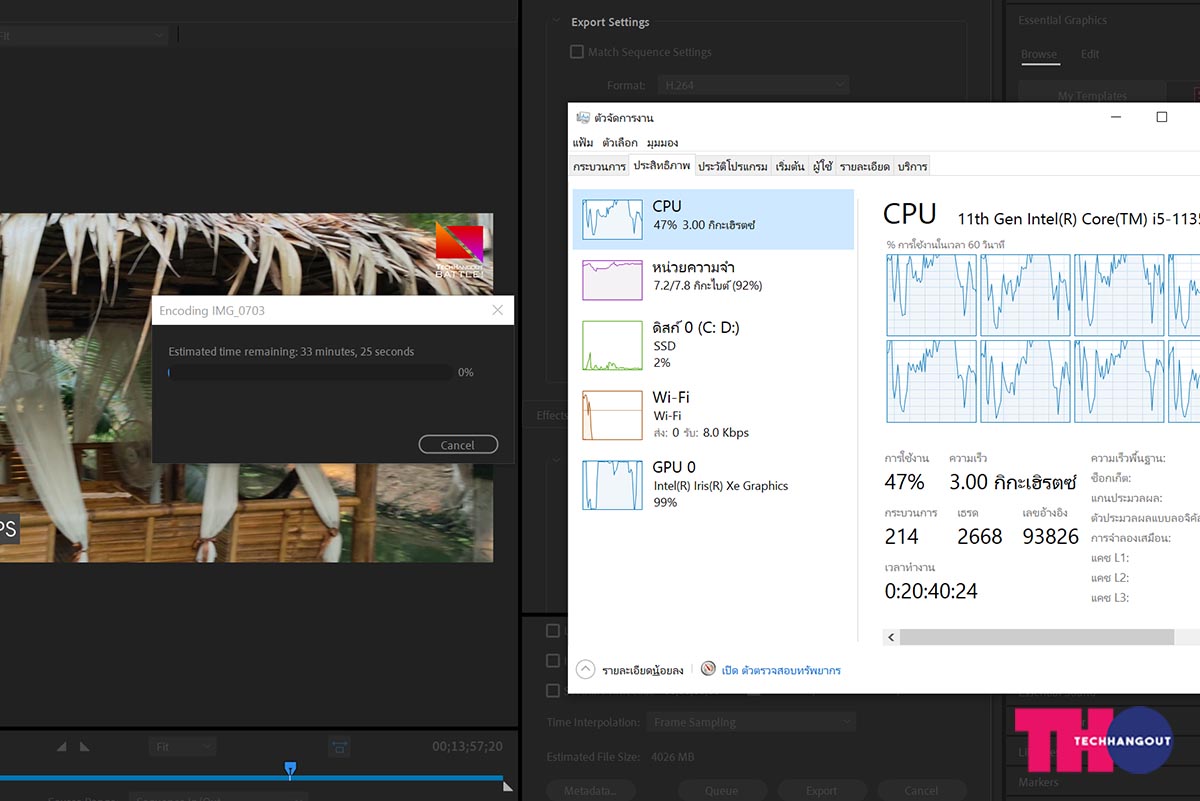Screen dimensions: 1200x801
Task: Go to the เริ่มต้น (Startup) tab
Action: tap(790, 166)
